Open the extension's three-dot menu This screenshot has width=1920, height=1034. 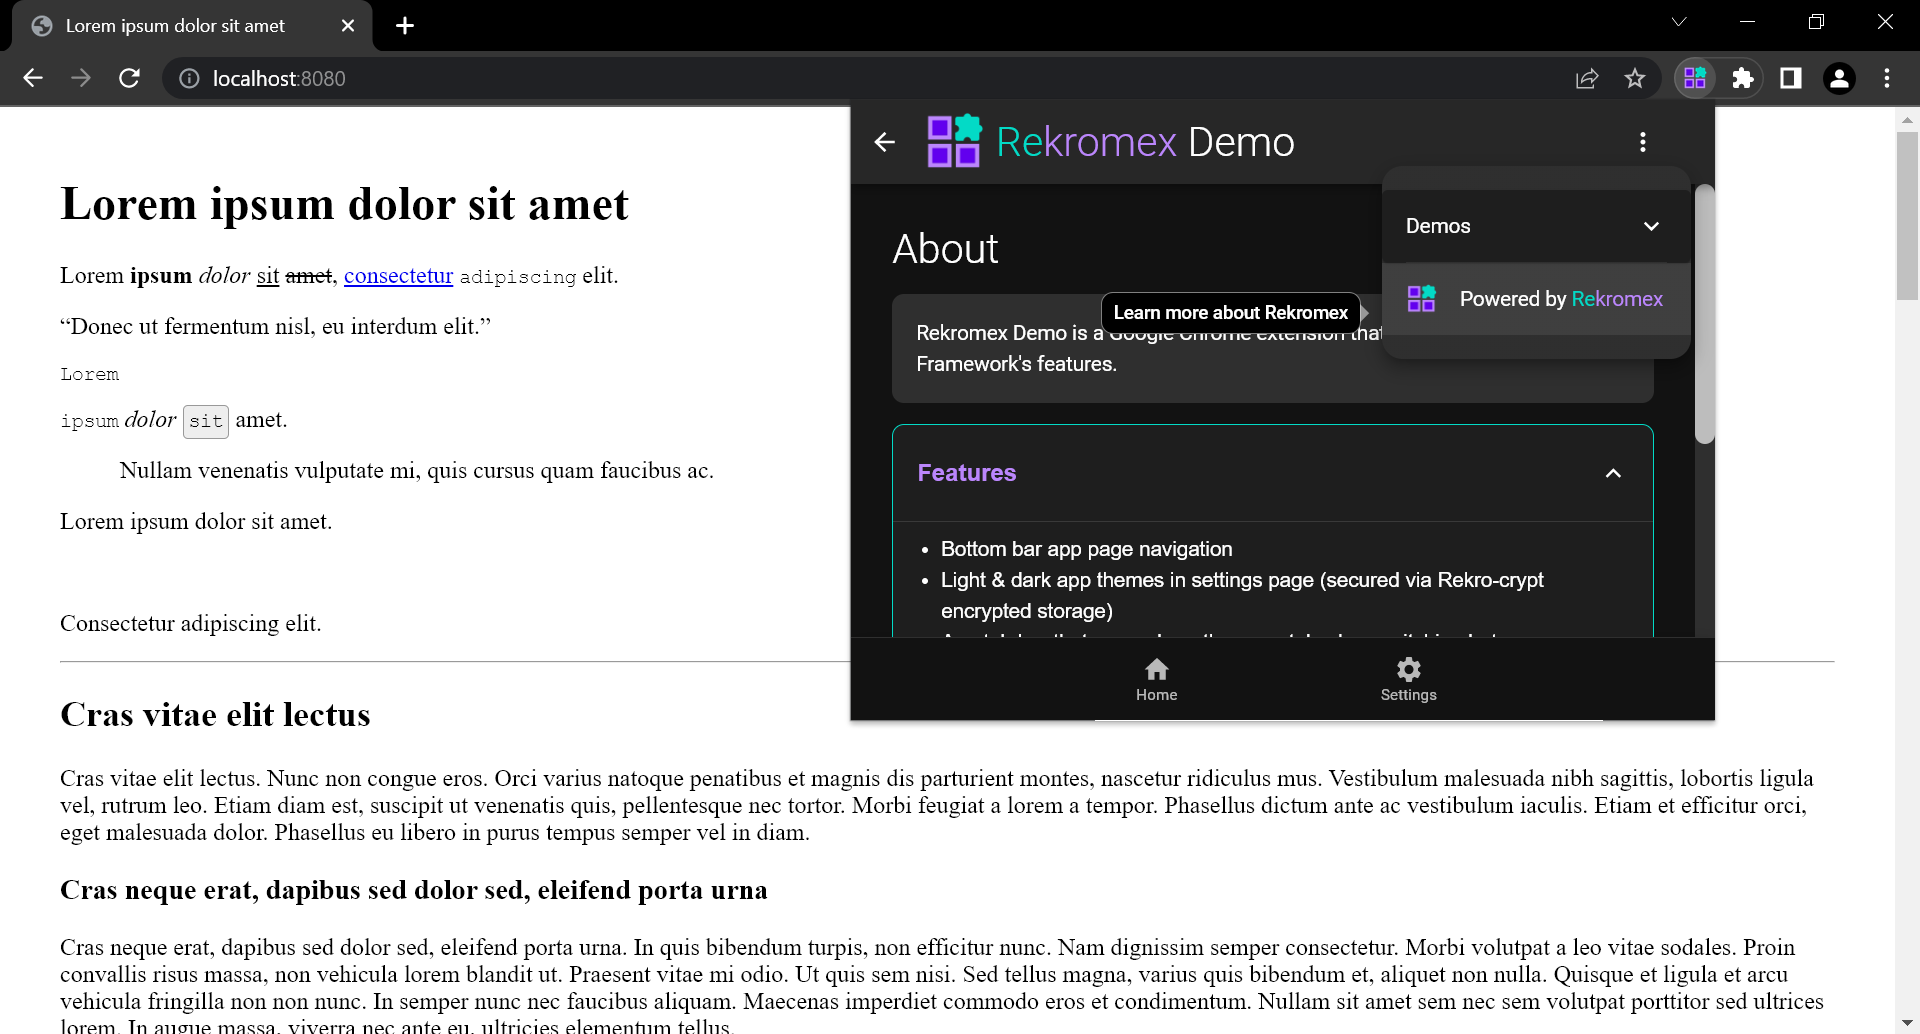(x=1642, y=141)
